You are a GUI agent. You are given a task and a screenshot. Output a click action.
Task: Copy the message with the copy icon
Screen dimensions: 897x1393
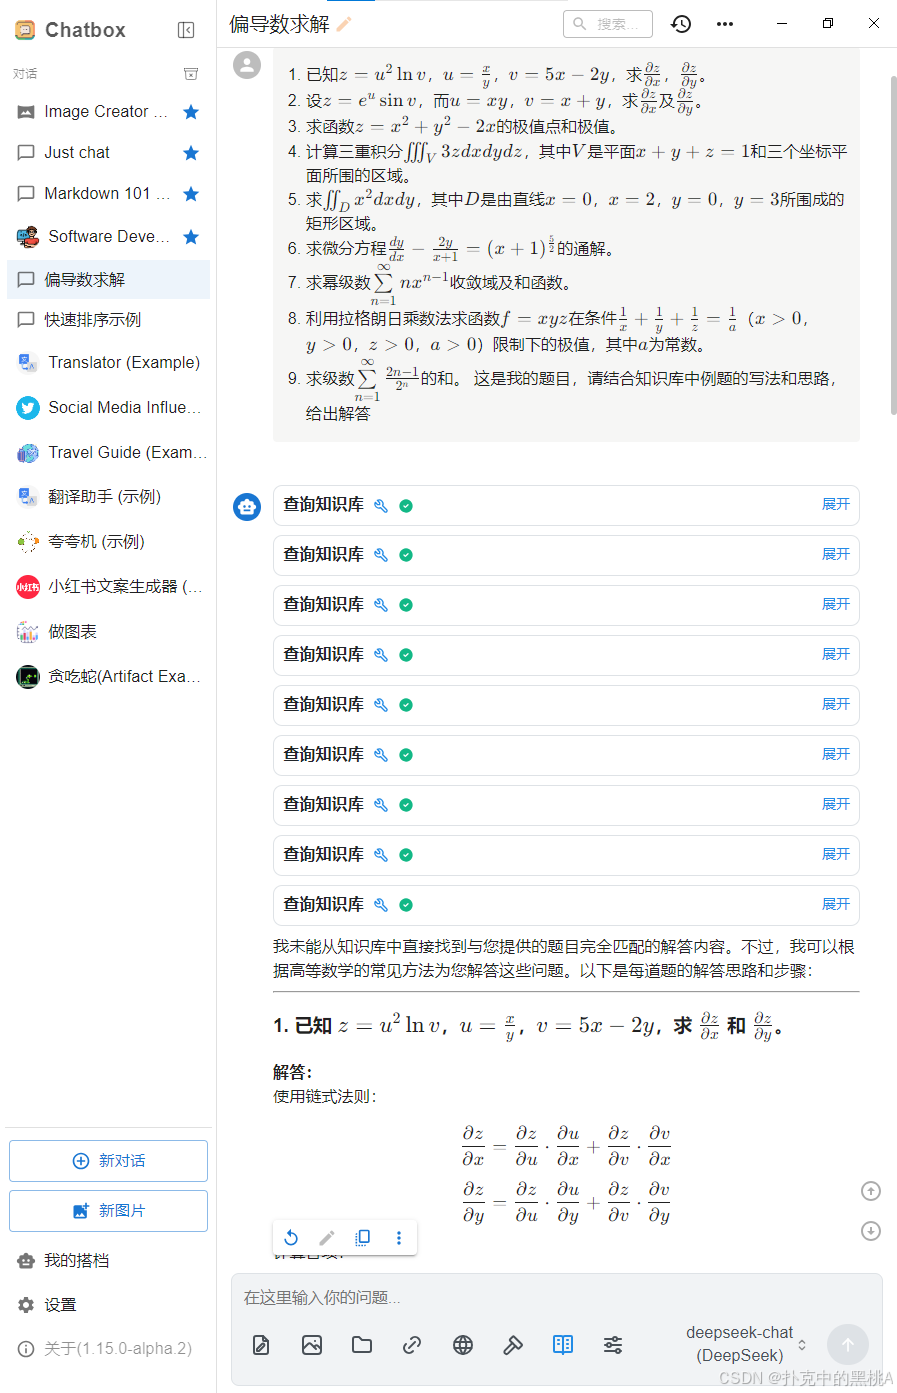(363, 1237)
